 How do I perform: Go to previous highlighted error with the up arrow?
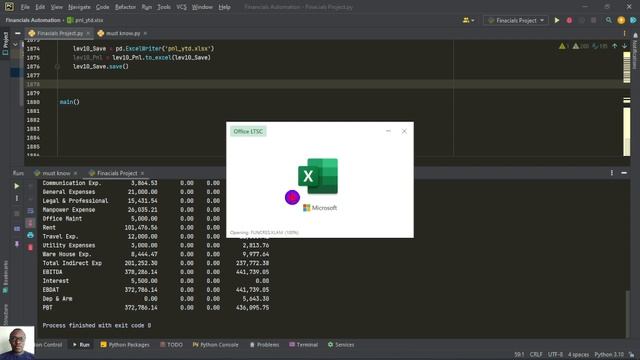pos(615,46)
